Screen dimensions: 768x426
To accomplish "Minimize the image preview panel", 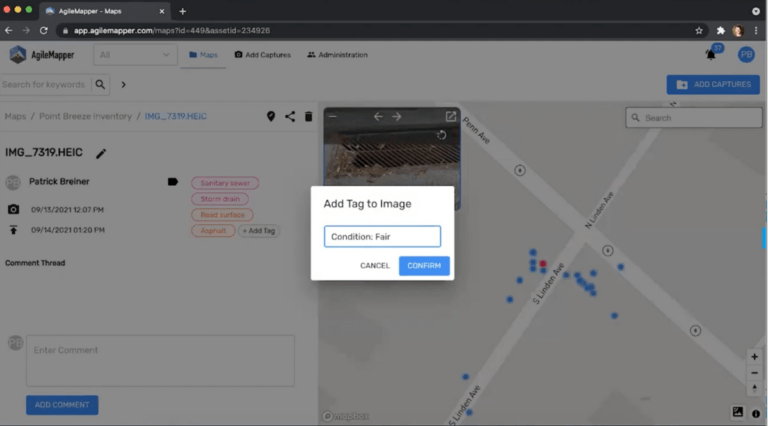I will (x=333, y=117).
